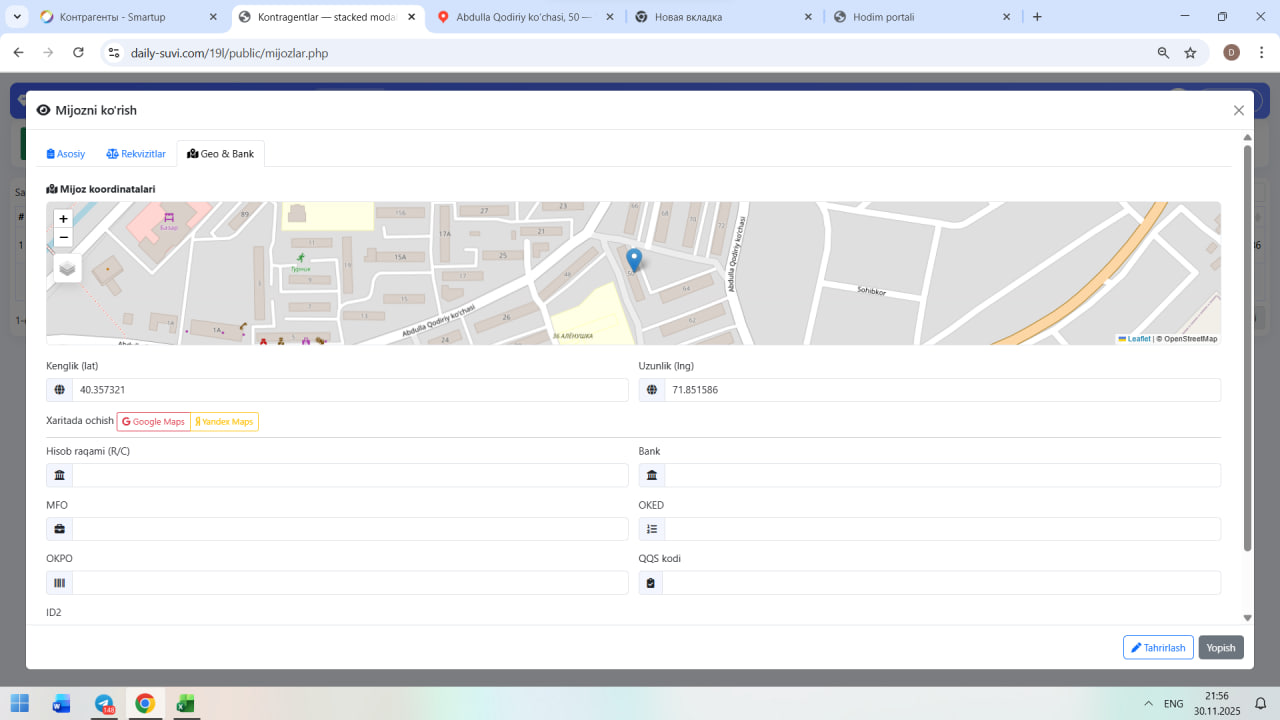Expand the browser tab search dropdown
Viewport: 1280px width, 720px height.
[x=17, y=17]
